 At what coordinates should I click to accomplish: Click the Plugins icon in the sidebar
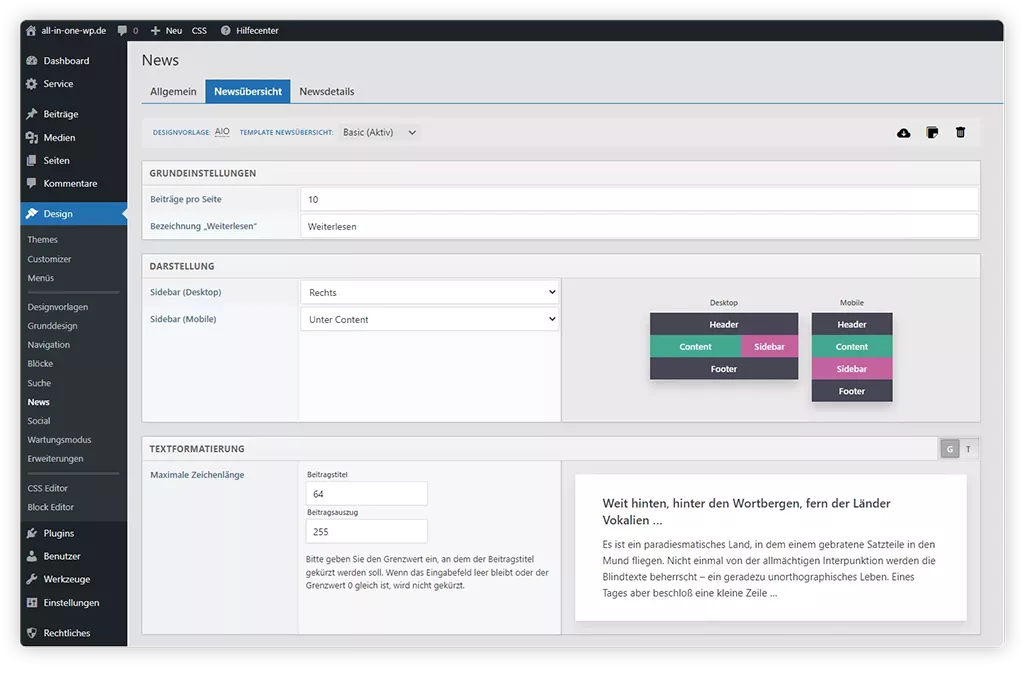pos(32,533)
